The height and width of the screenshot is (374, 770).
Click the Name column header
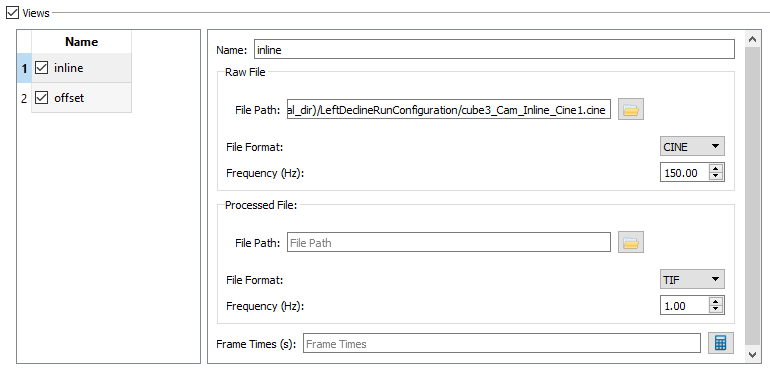pos(82,42)
